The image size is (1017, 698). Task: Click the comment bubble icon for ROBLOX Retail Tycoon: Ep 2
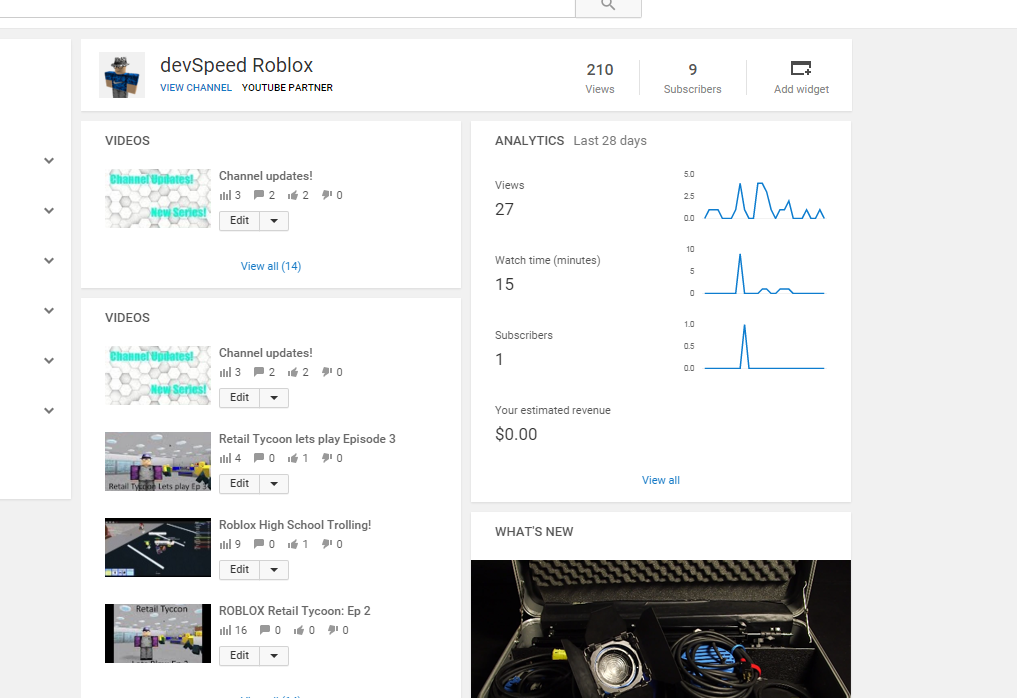click(x=265, y=630)
